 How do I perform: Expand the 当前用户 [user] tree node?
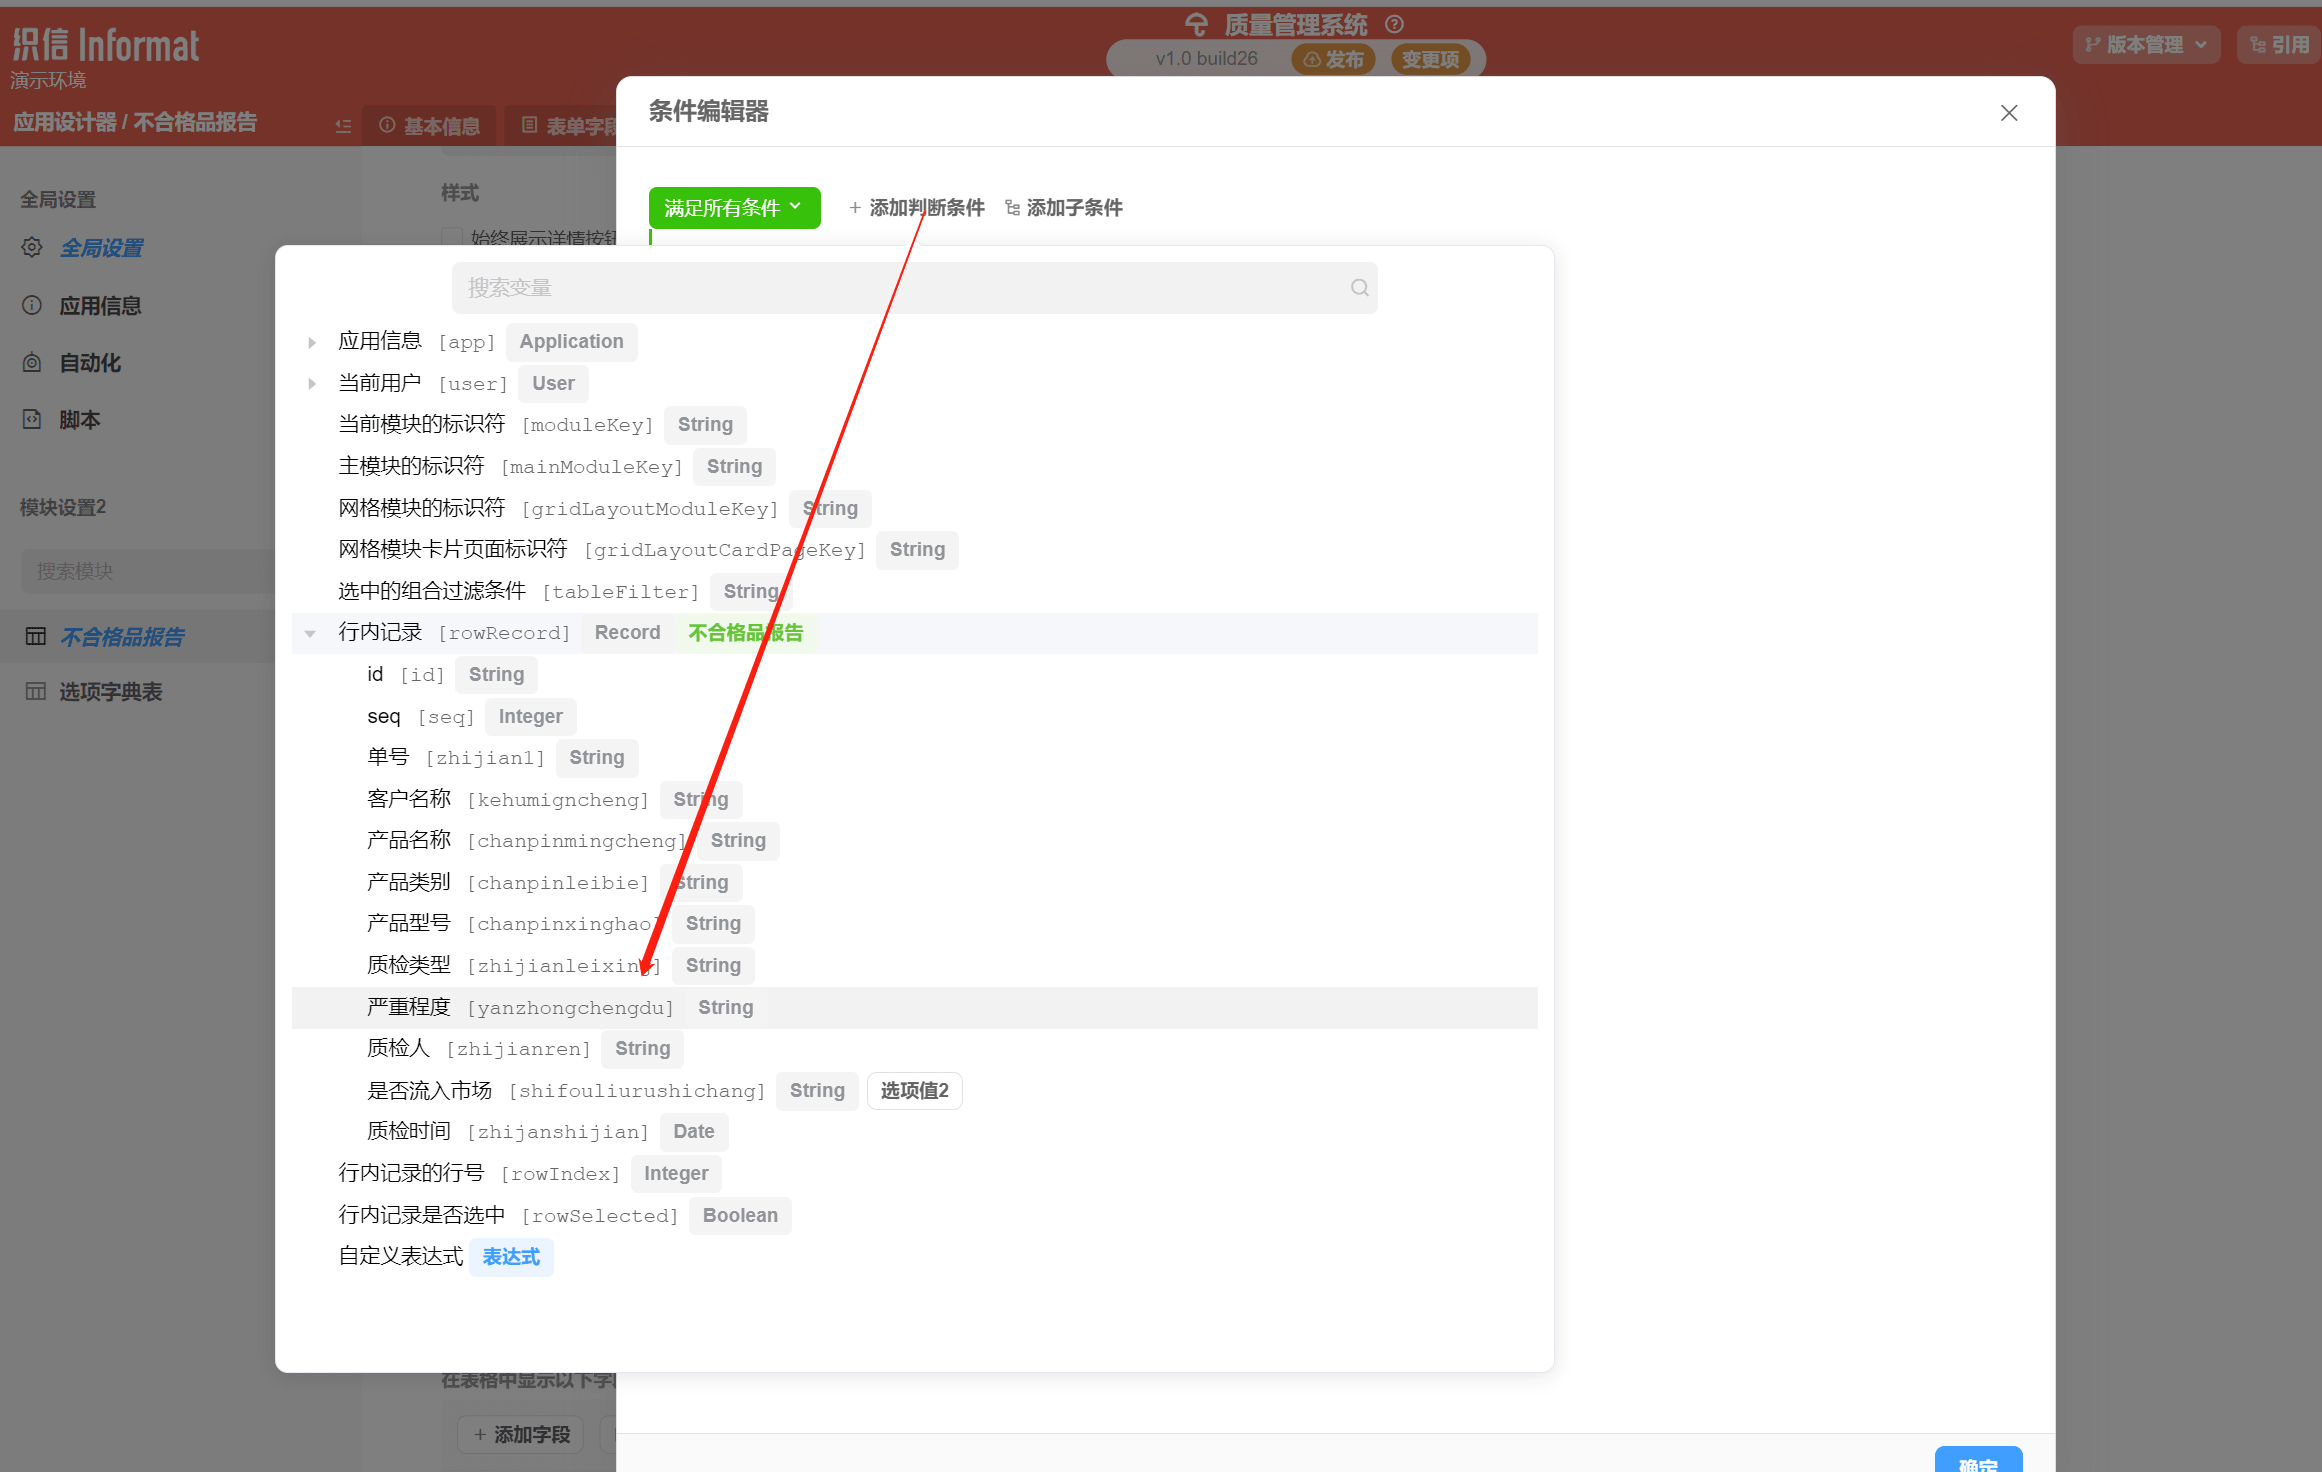[x=310, y=384]
